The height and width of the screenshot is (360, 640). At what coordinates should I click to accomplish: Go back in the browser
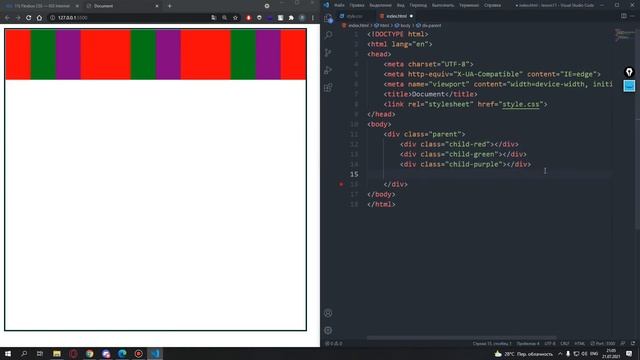coord(7,18)
